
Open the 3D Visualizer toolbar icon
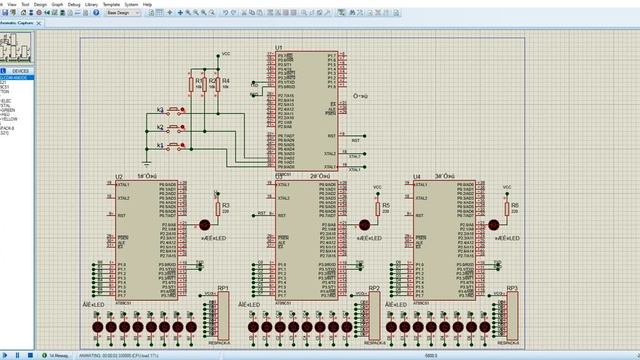pos(47,13)
